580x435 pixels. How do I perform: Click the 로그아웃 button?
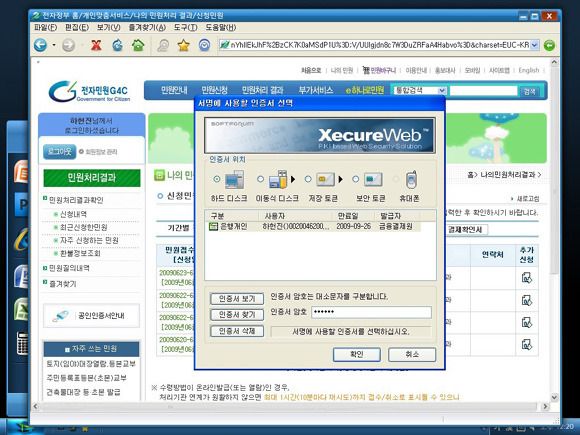[59, 152]
